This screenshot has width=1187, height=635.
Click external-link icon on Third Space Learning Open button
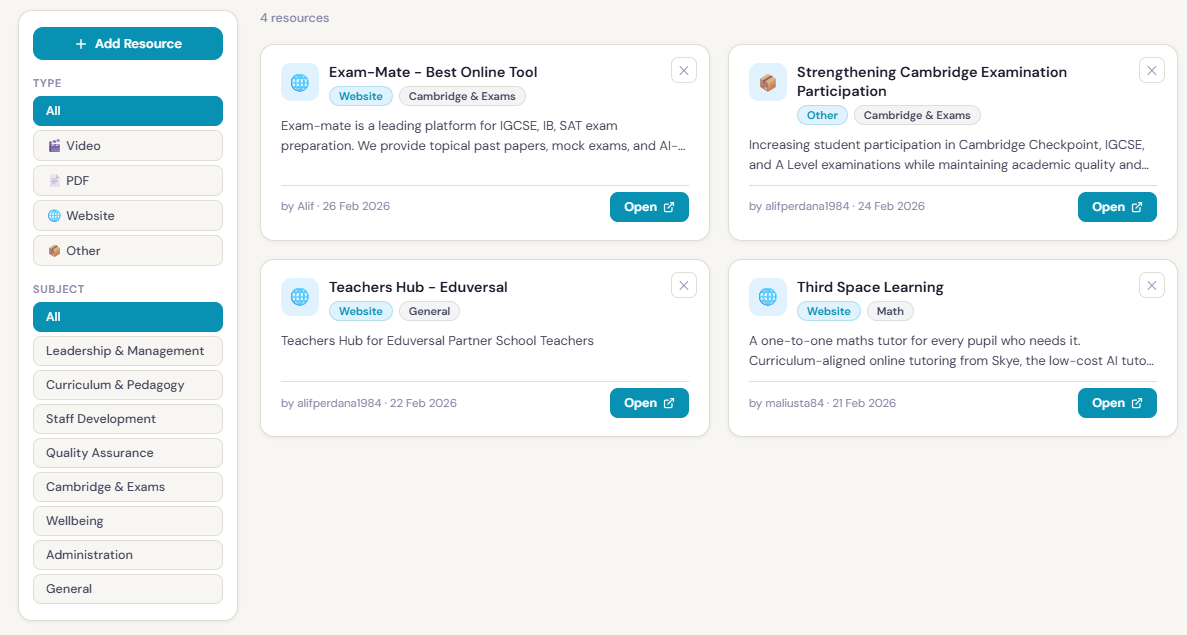(x=1137, y=403)
